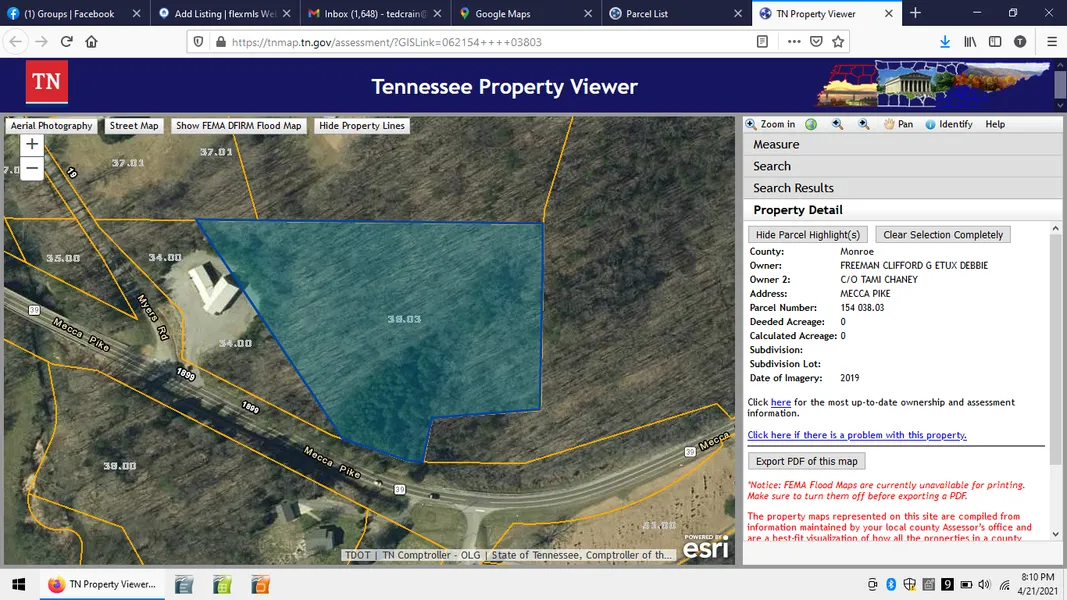Select the Identify info tool
Viewport: 1067px width, 600px height.
[x=948, y=124]
